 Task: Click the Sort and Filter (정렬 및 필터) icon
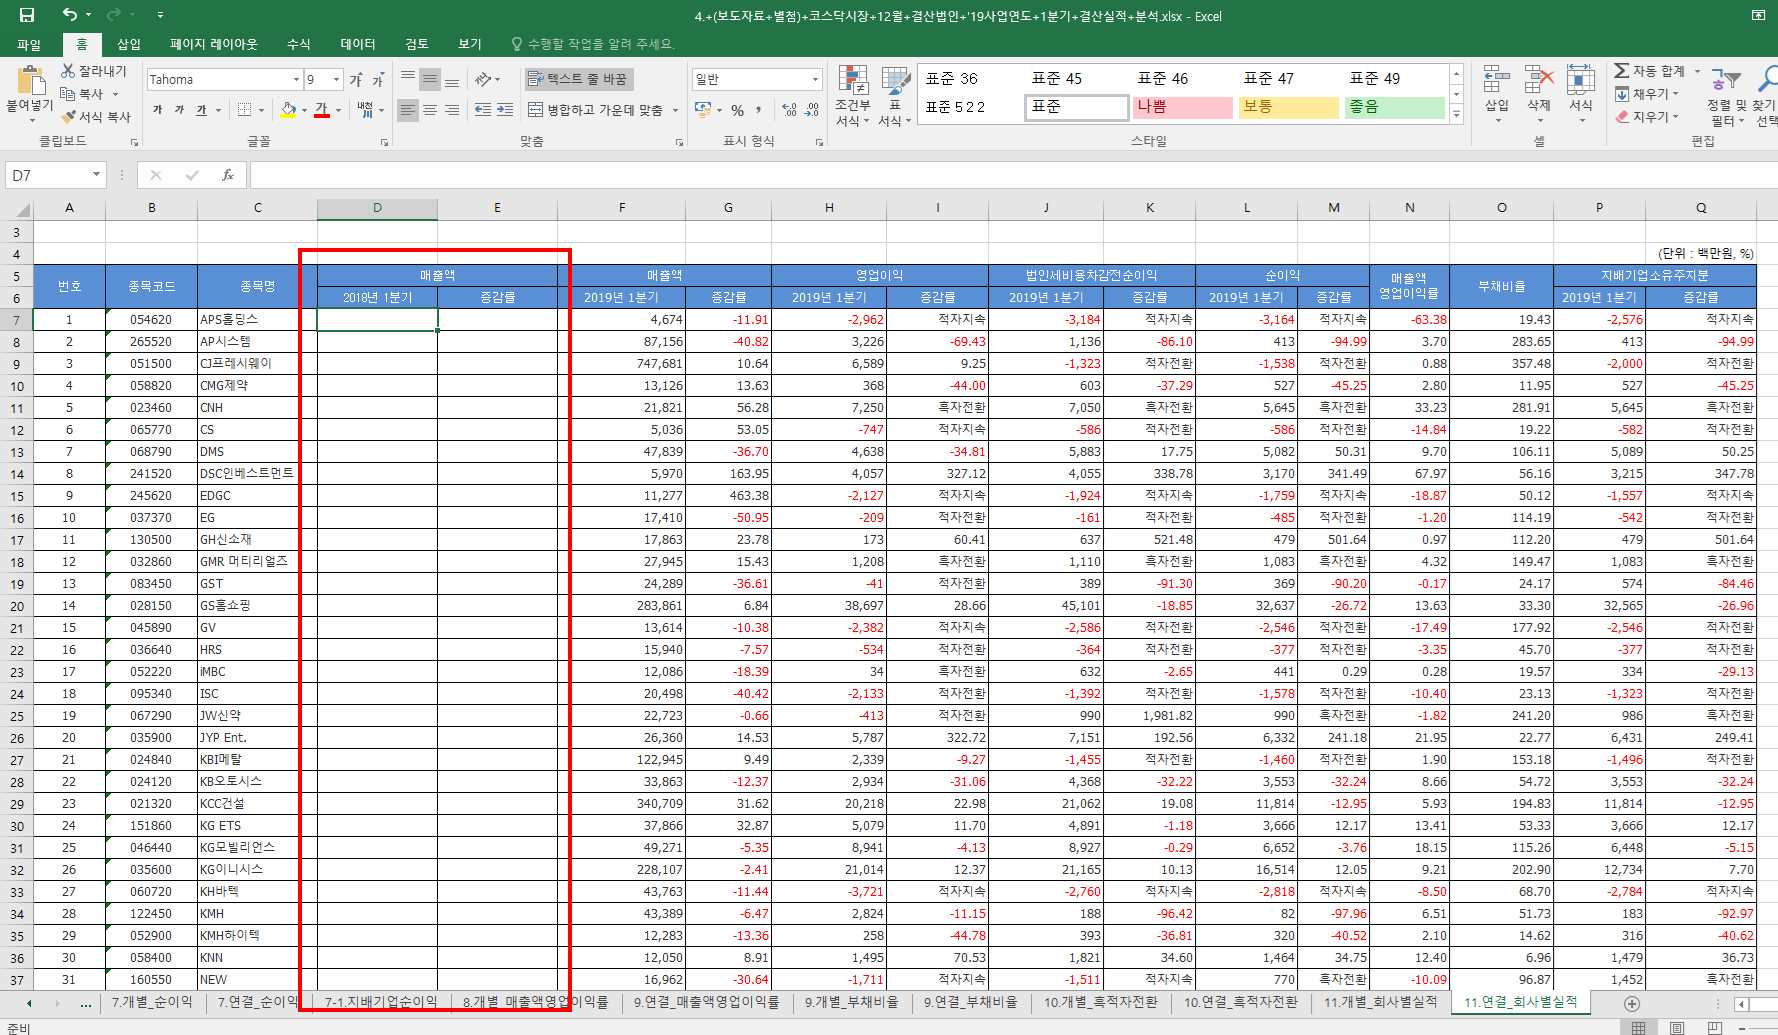(1725, 80)
